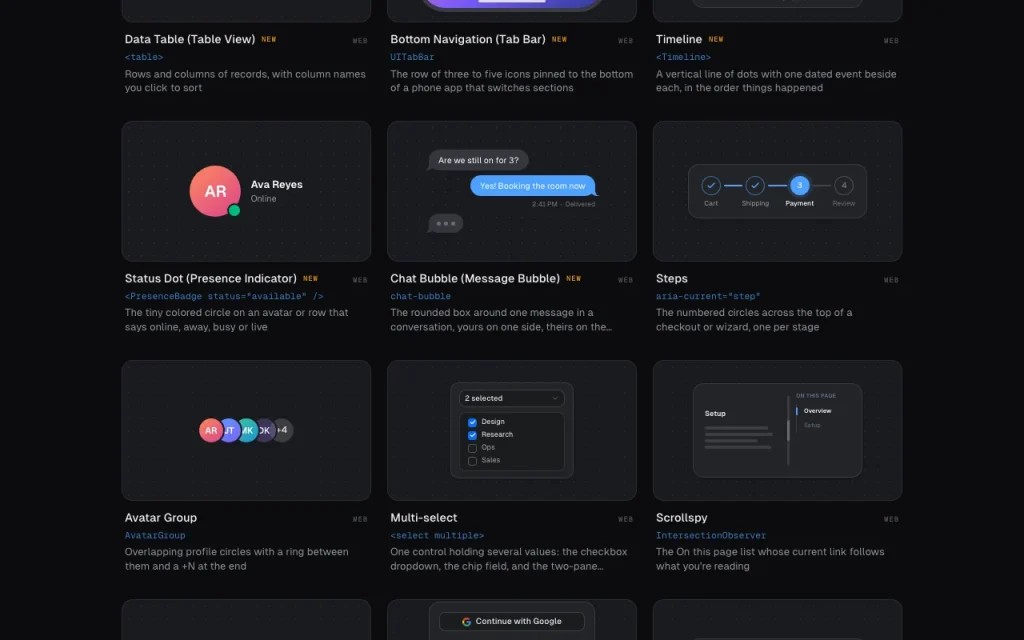Open Status Dot (Presence Indicator) title
Screen dimensions: 1024x640
pyautogui.click(x=210, y=278)
